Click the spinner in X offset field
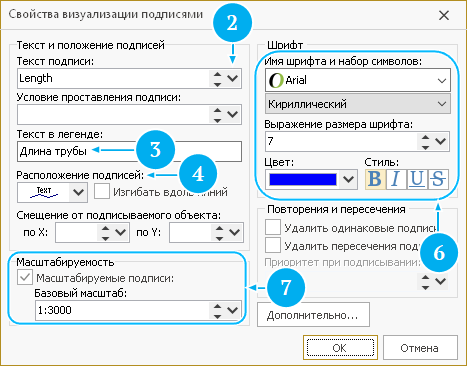467x366 pixels. [105, 233]
